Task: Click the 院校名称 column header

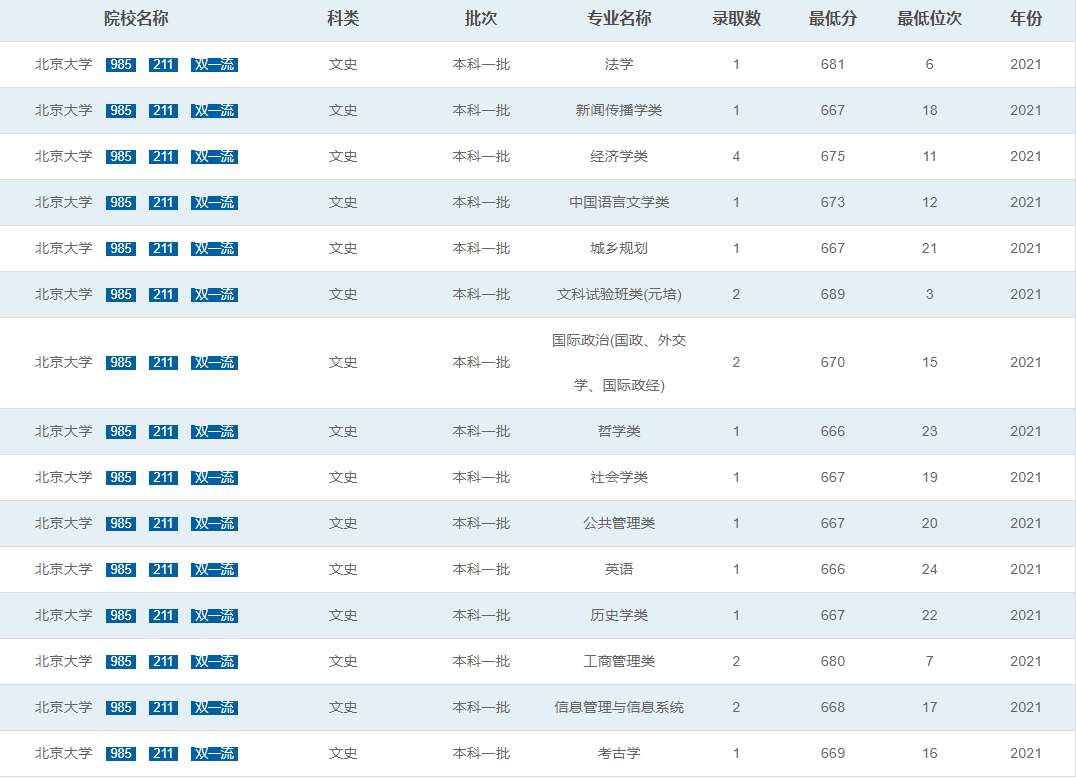Action: [129, 18]
